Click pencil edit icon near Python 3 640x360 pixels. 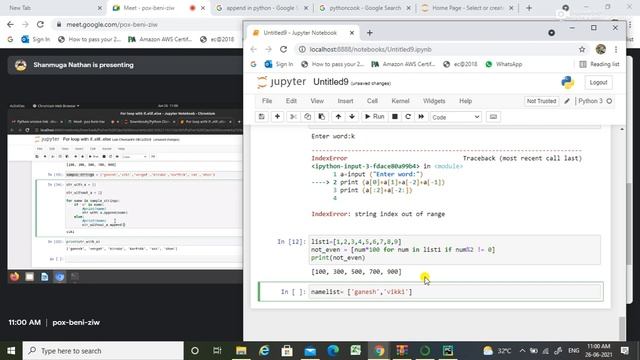click(x=567, y=101)
